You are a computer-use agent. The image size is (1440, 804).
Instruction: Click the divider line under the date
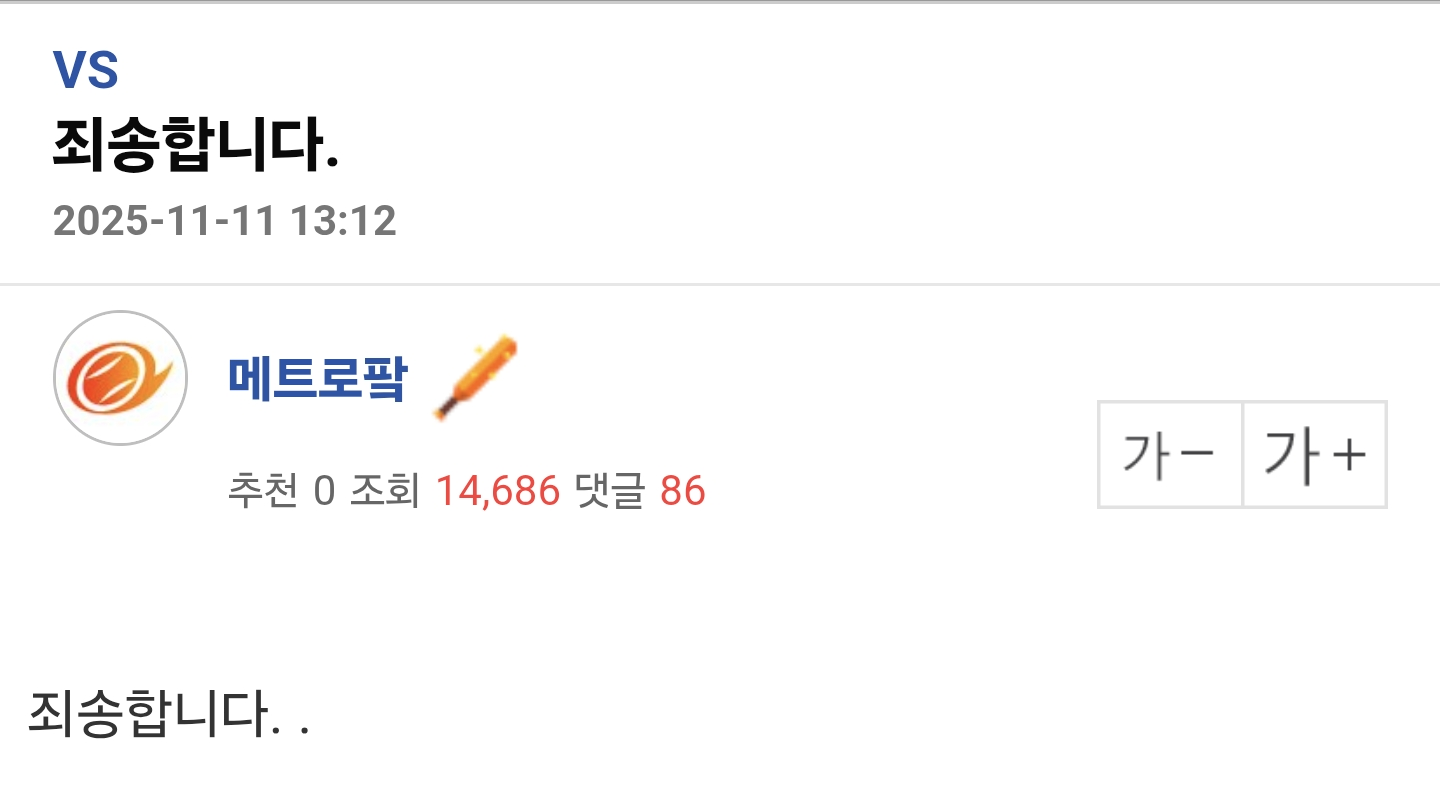[720, 285]
